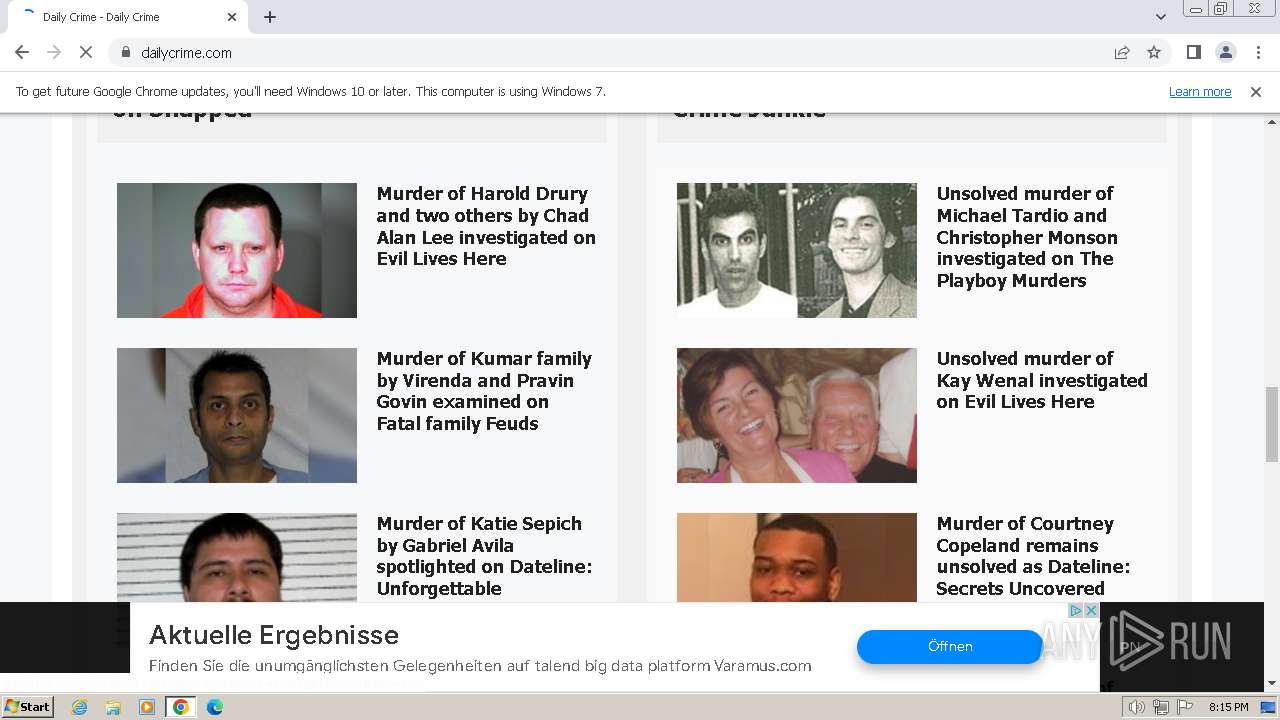This screenshot has width=1280, height=720.
Task: View site info via lock icon
Action: 125,52
